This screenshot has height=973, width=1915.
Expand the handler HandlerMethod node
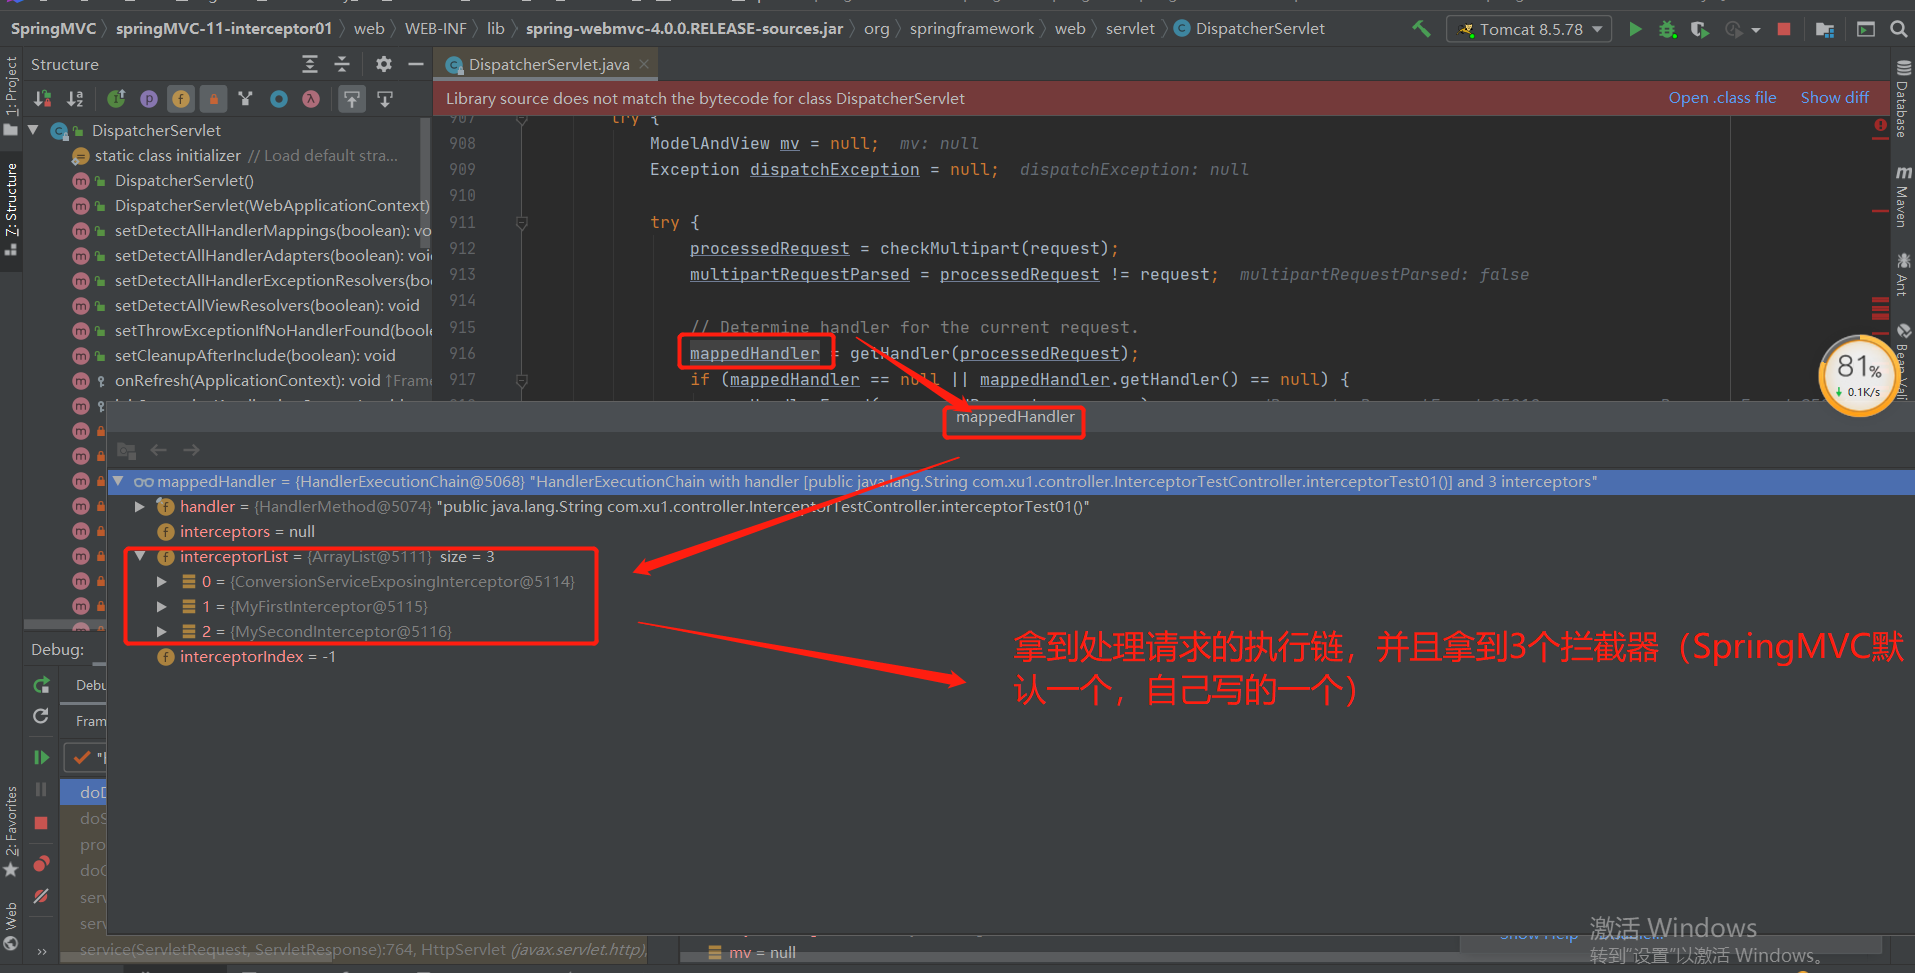140,507
